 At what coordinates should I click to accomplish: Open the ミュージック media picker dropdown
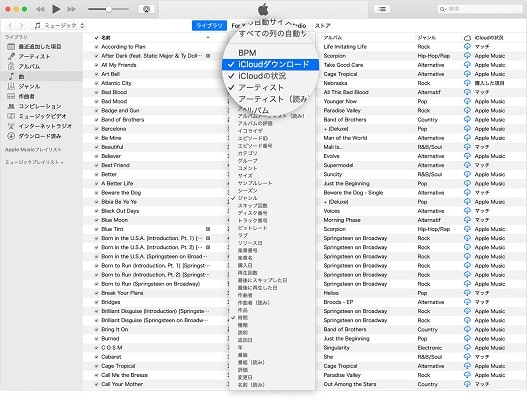coord(59,26)
